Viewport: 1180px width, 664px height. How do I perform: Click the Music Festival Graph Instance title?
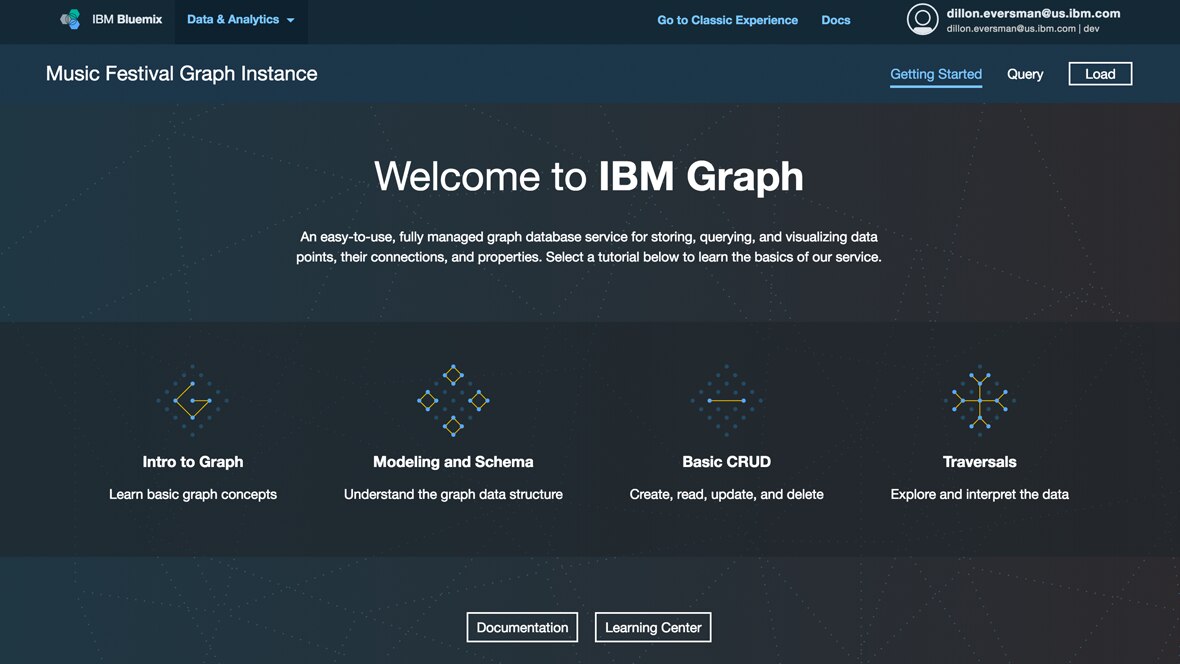point(181,74)
